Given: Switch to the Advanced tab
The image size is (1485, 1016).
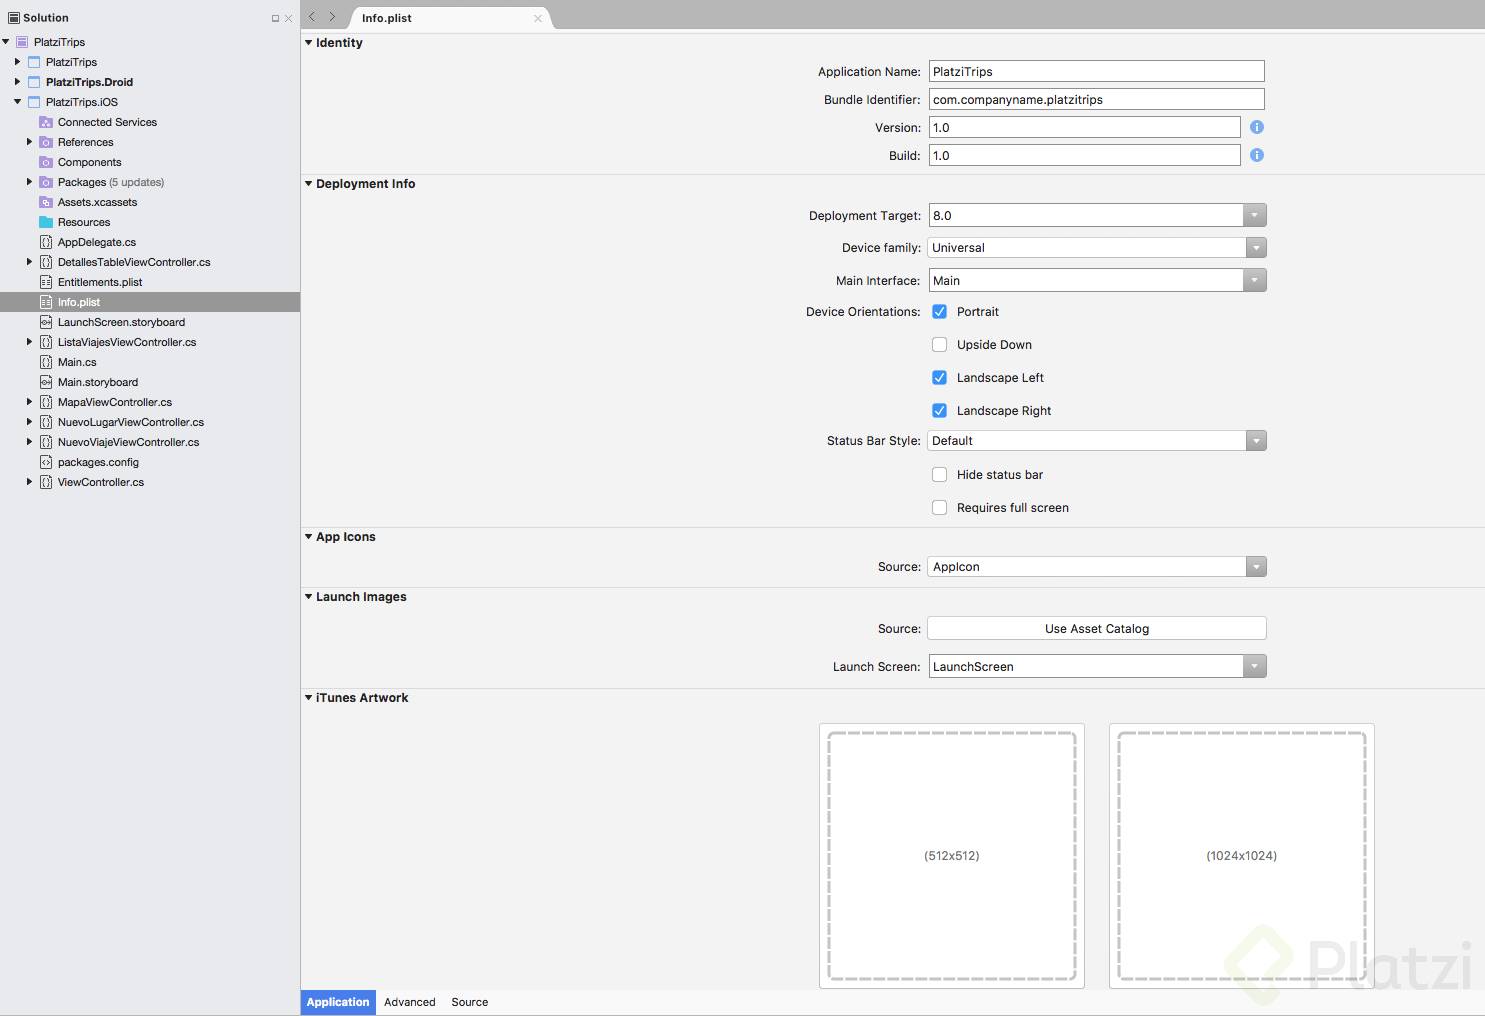Looking at the screenshot, I should 410,1002.
